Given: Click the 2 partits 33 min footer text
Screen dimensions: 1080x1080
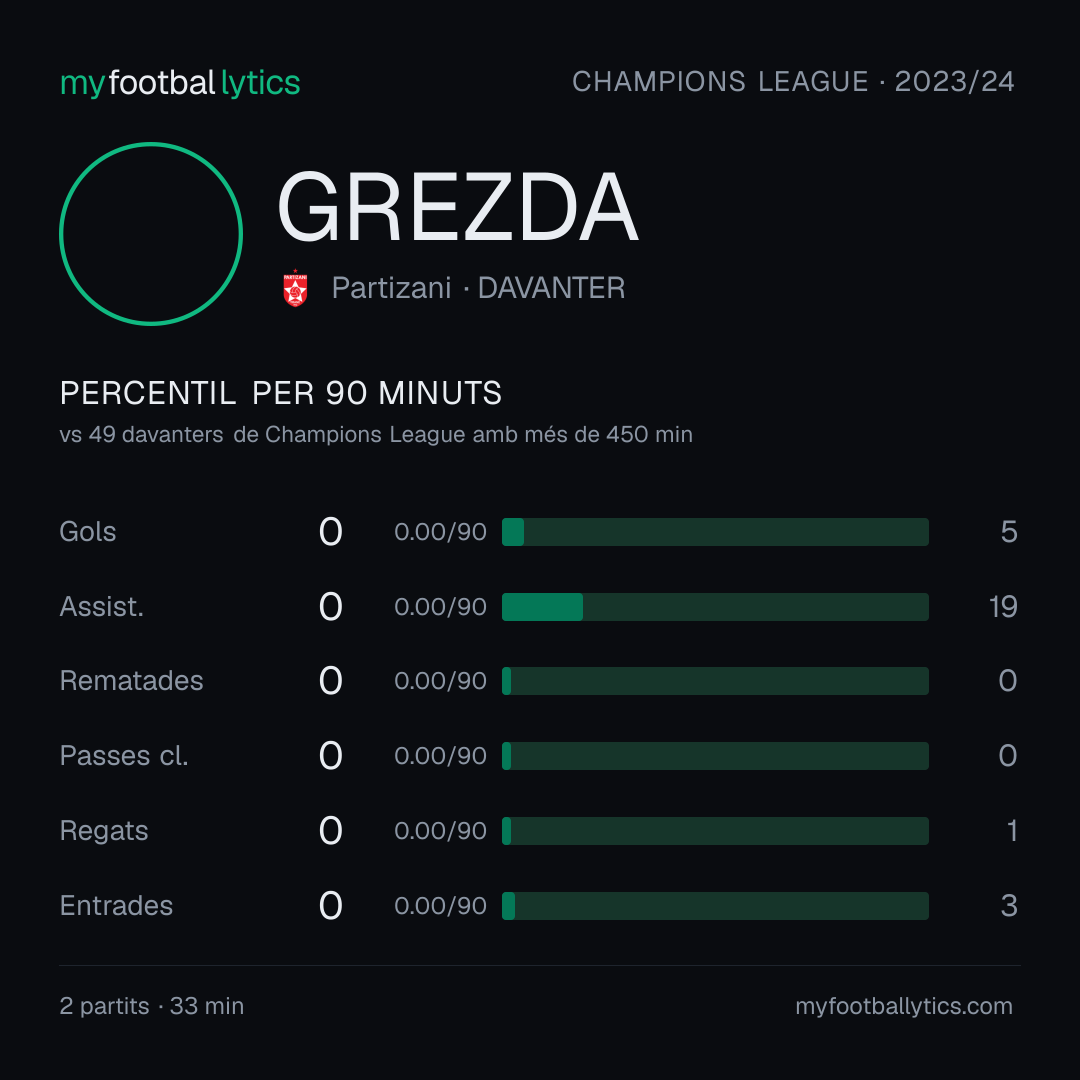Looking at the screenshot, I should tap(152, 1006).
